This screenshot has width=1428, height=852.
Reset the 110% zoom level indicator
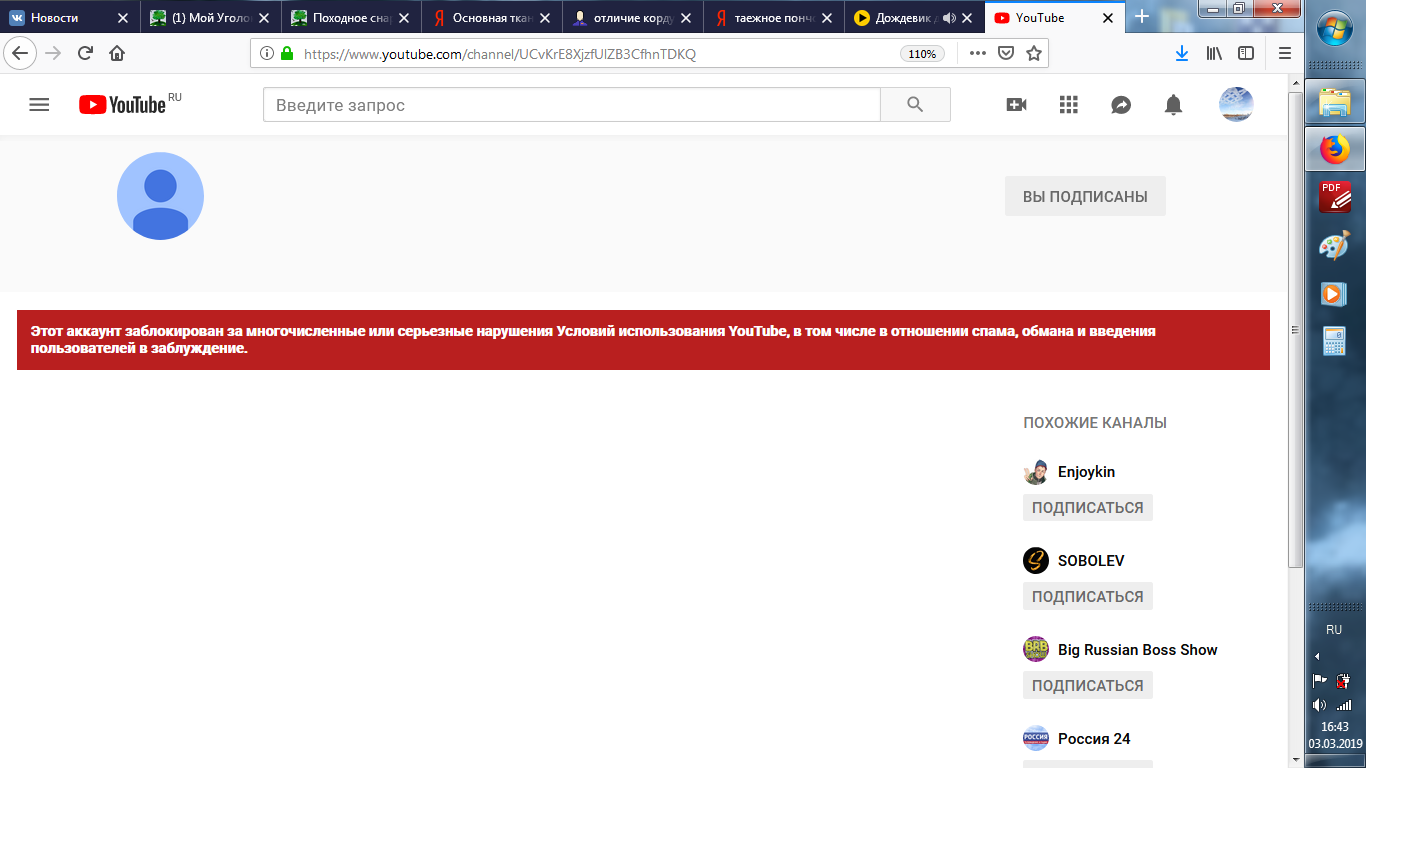[x=922, y=54]
